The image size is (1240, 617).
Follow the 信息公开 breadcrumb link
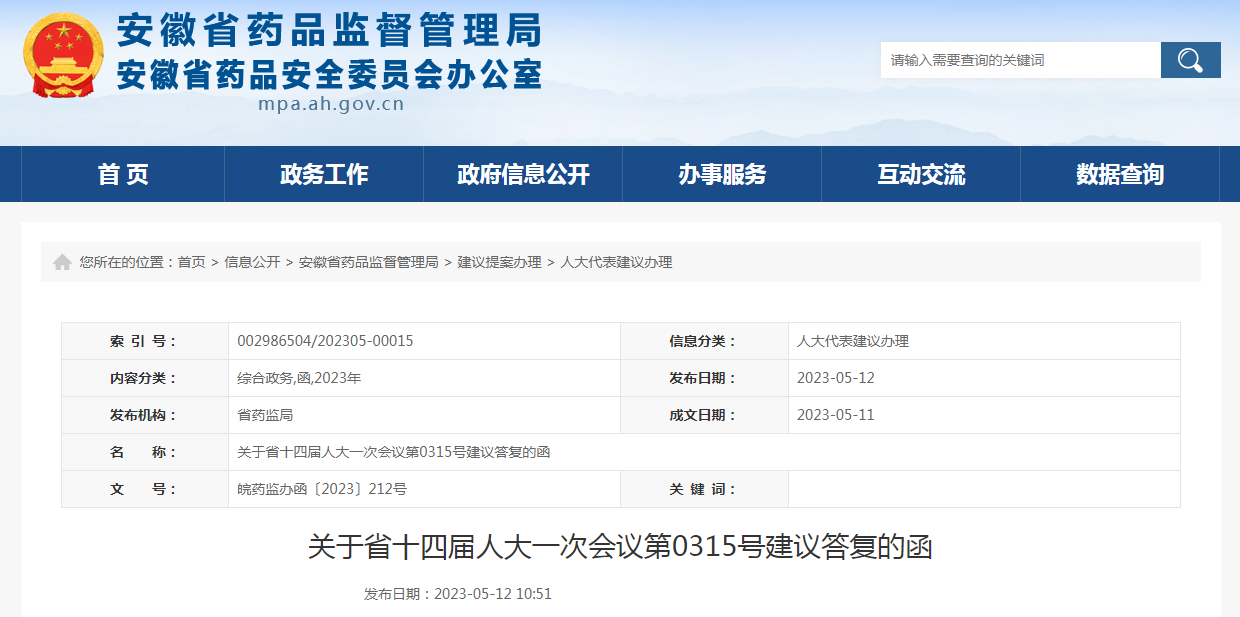[252, 262]
